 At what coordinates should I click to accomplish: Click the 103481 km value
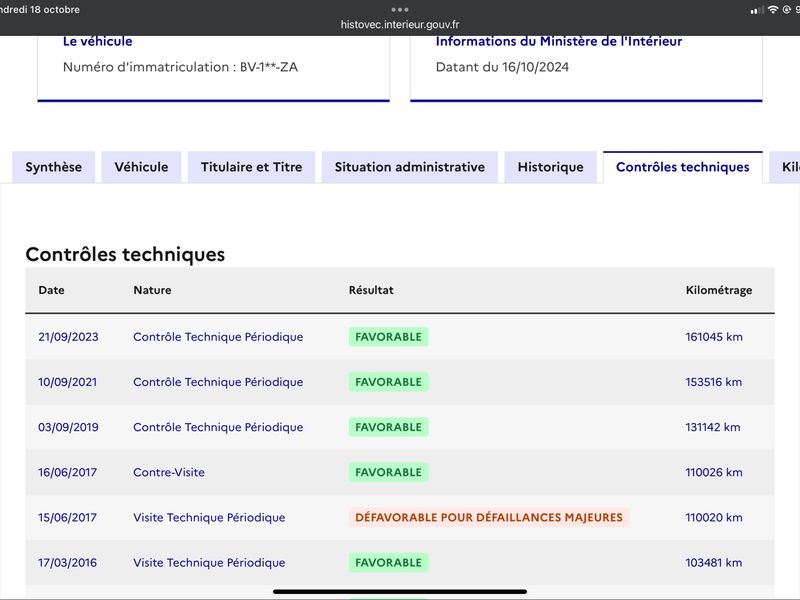pyautogui.click(x=713, y=562)
